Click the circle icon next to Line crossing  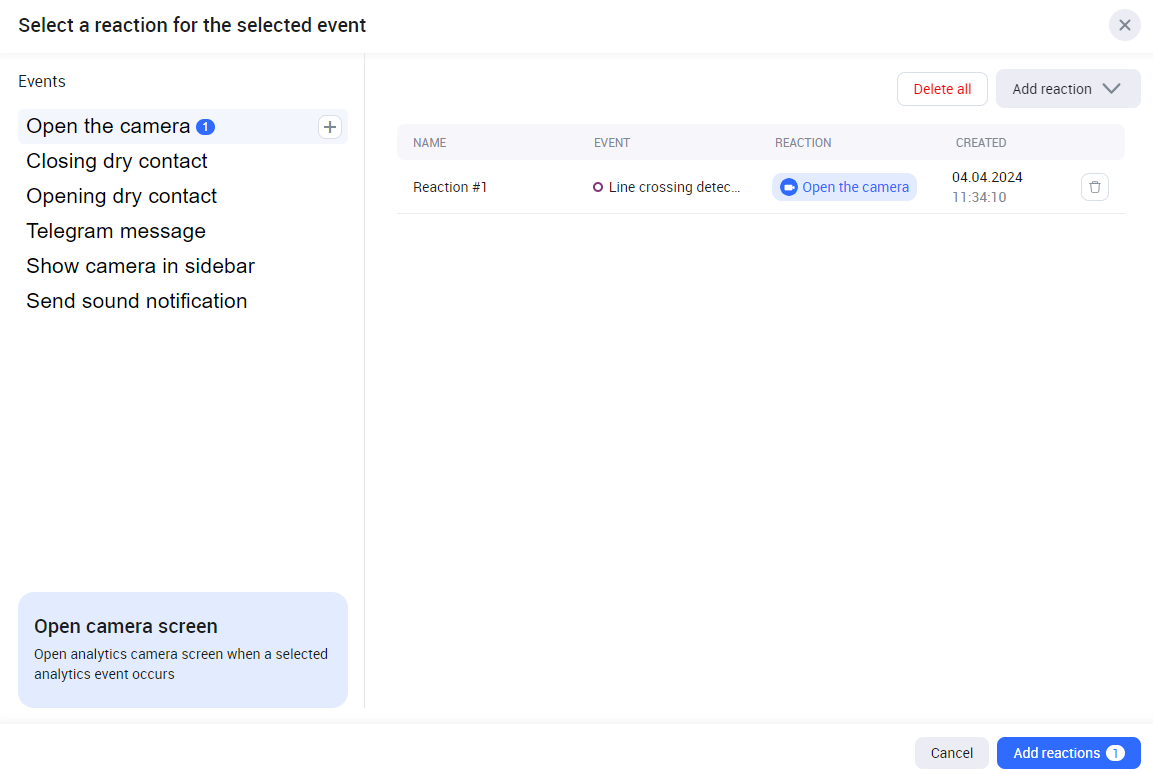598,187
